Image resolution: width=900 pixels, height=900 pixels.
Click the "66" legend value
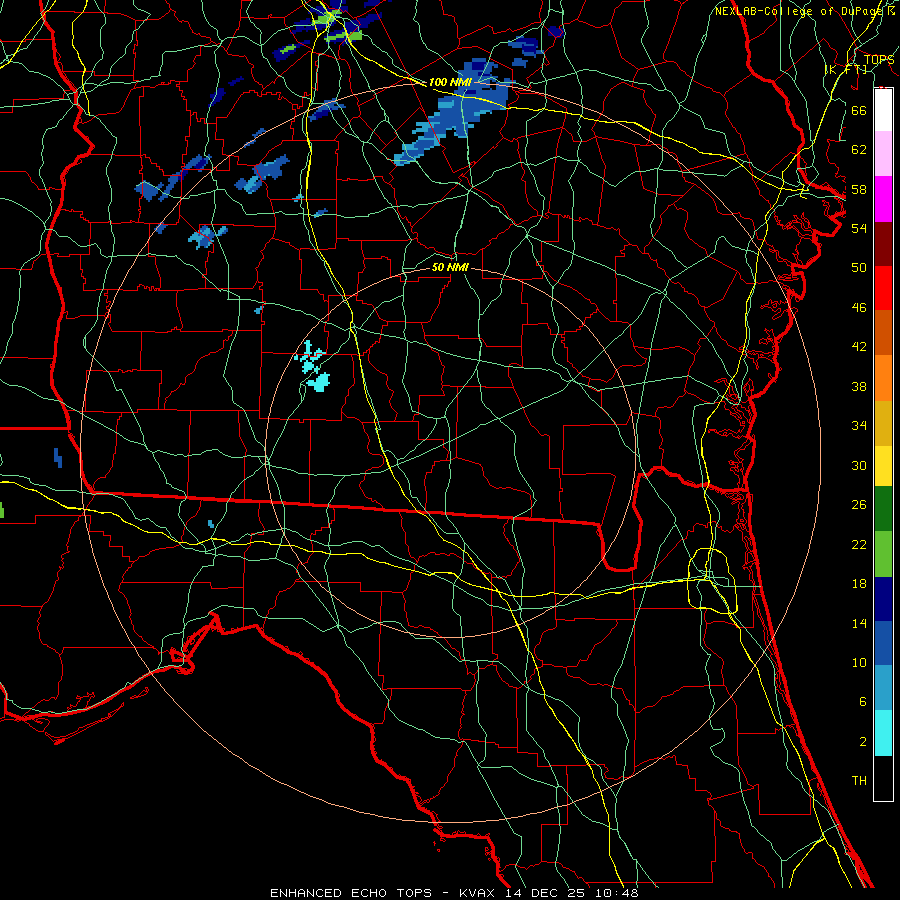859,110
